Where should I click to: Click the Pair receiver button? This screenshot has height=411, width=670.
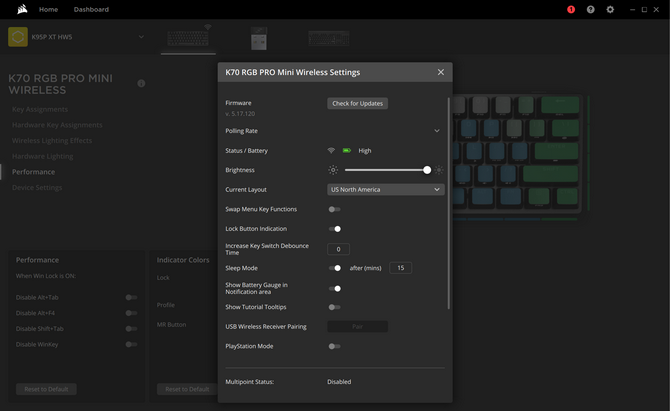click(x=358, y=327)
